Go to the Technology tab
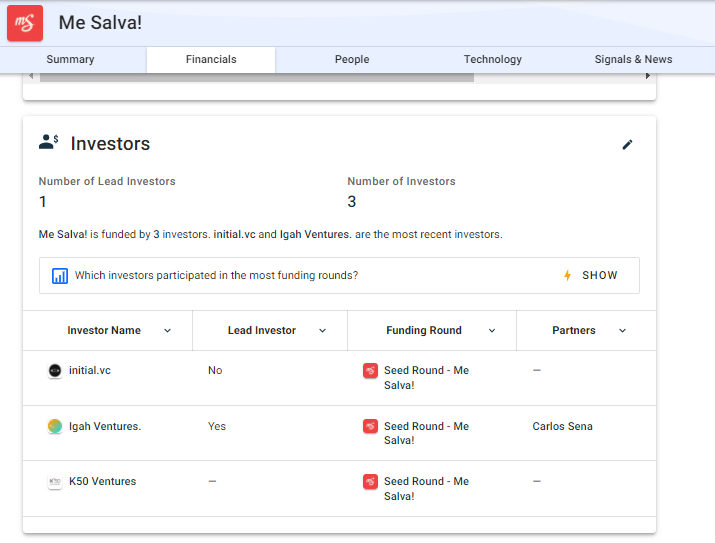Viewport: 715px width, 543px height. pos(493,59)
